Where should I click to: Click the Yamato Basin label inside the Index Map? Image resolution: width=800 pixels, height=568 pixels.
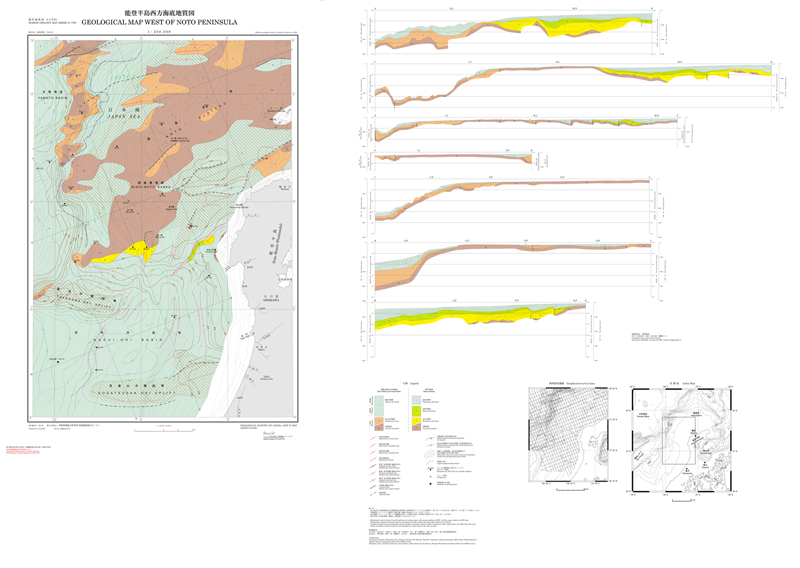(644, 416)
